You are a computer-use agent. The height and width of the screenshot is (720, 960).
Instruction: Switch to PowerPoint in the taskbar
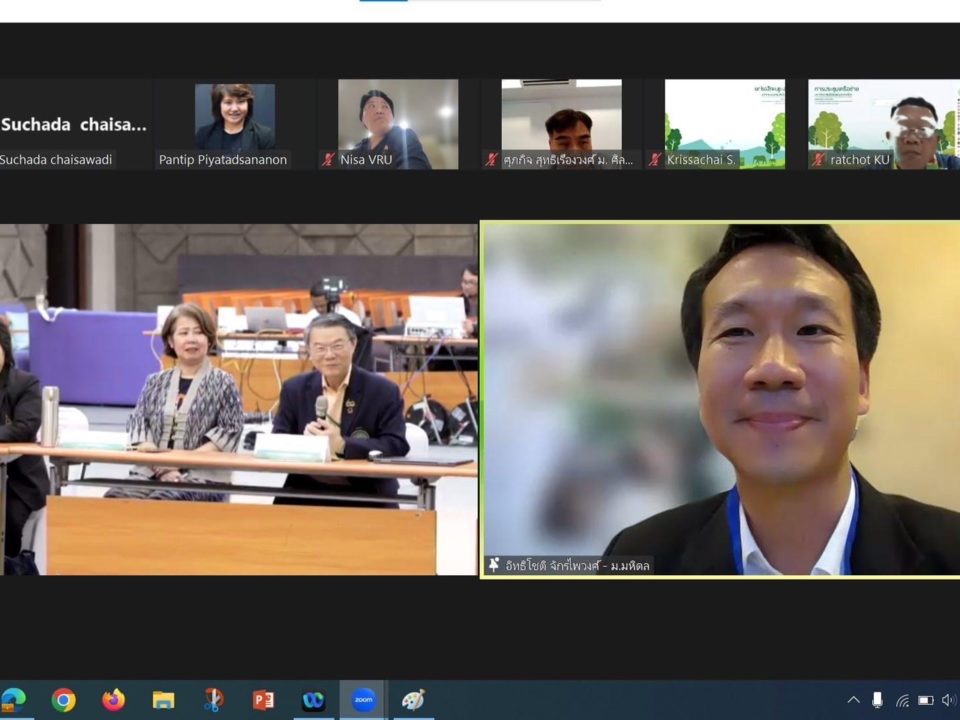[x=263, y=700]
